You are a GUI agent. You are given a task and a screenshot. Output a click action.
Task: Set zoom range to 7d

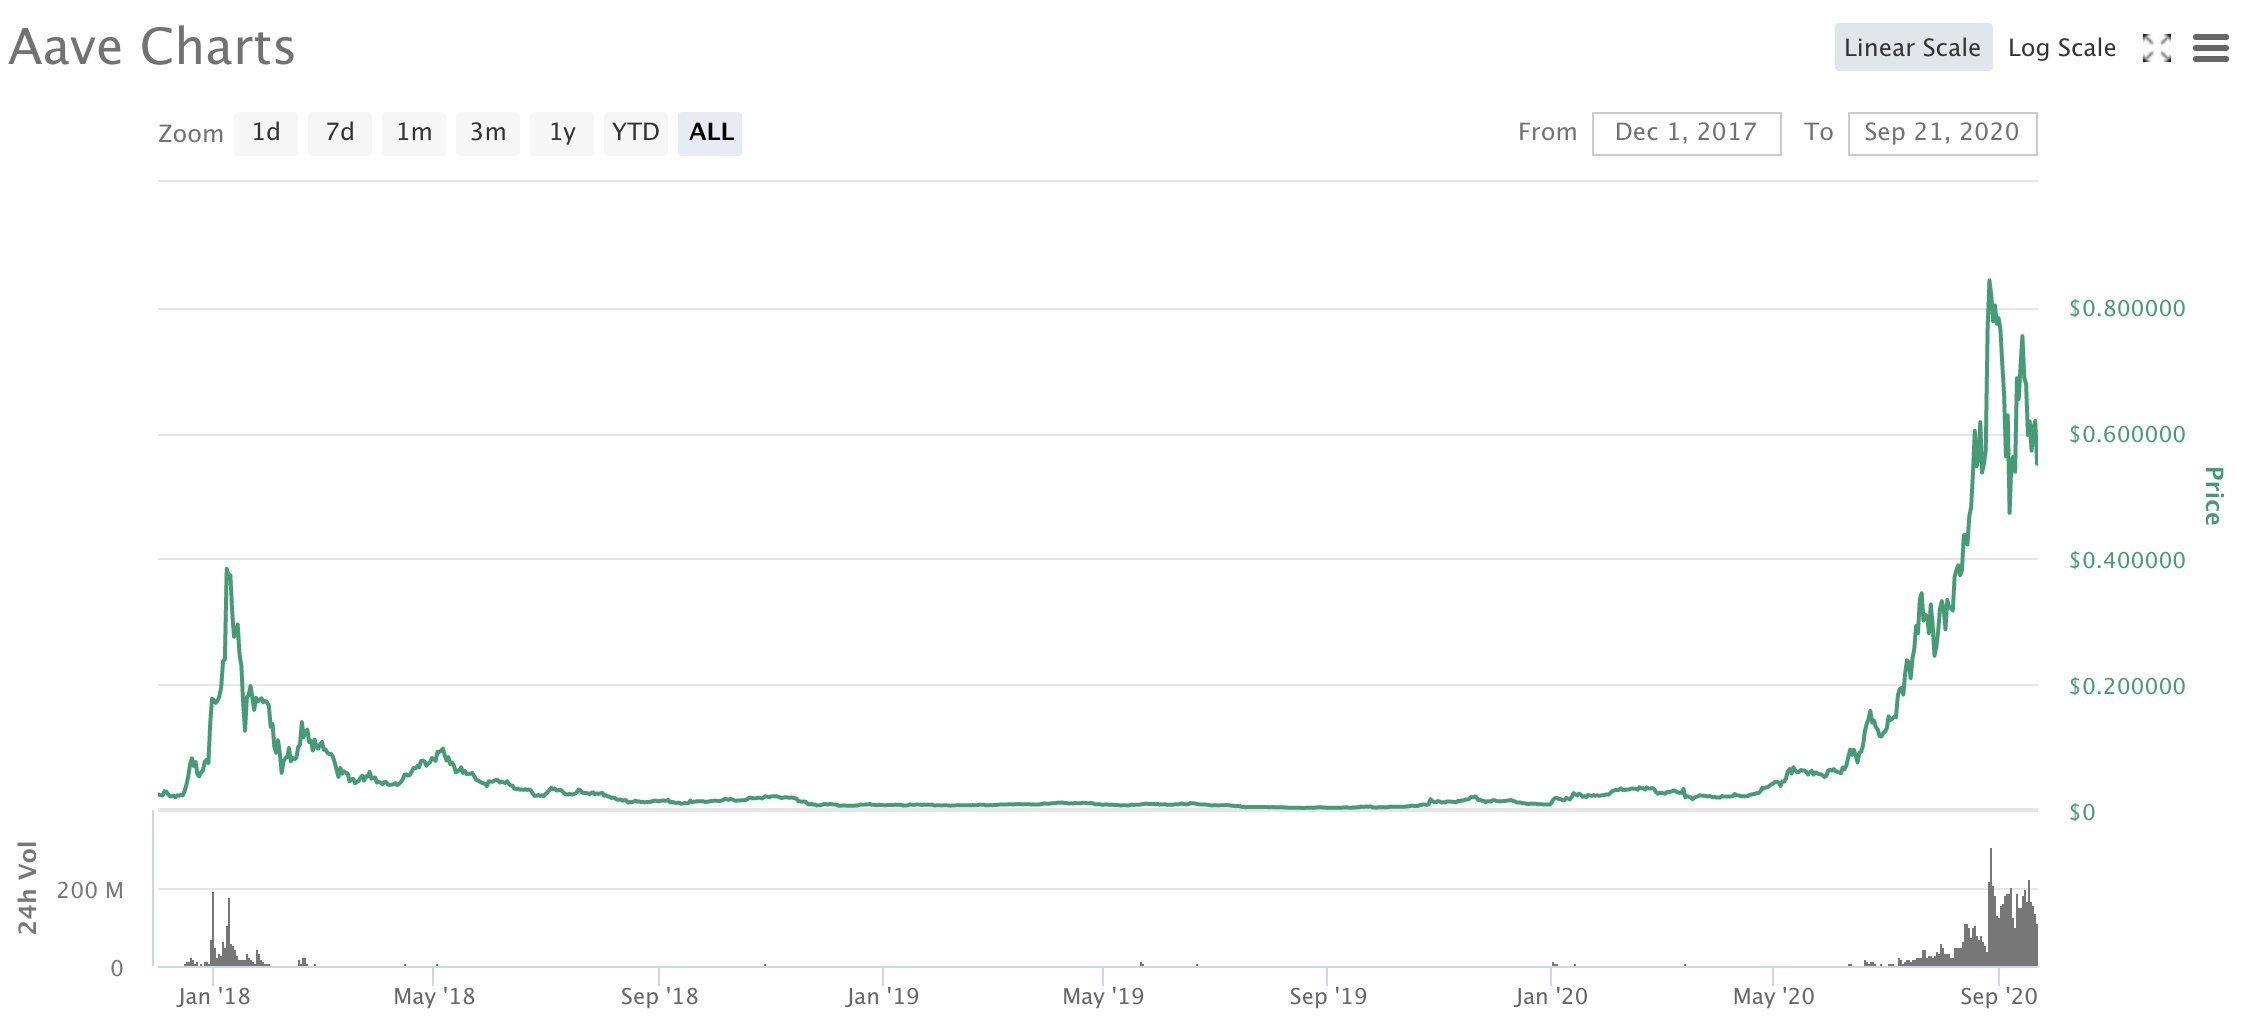(340, 133)
